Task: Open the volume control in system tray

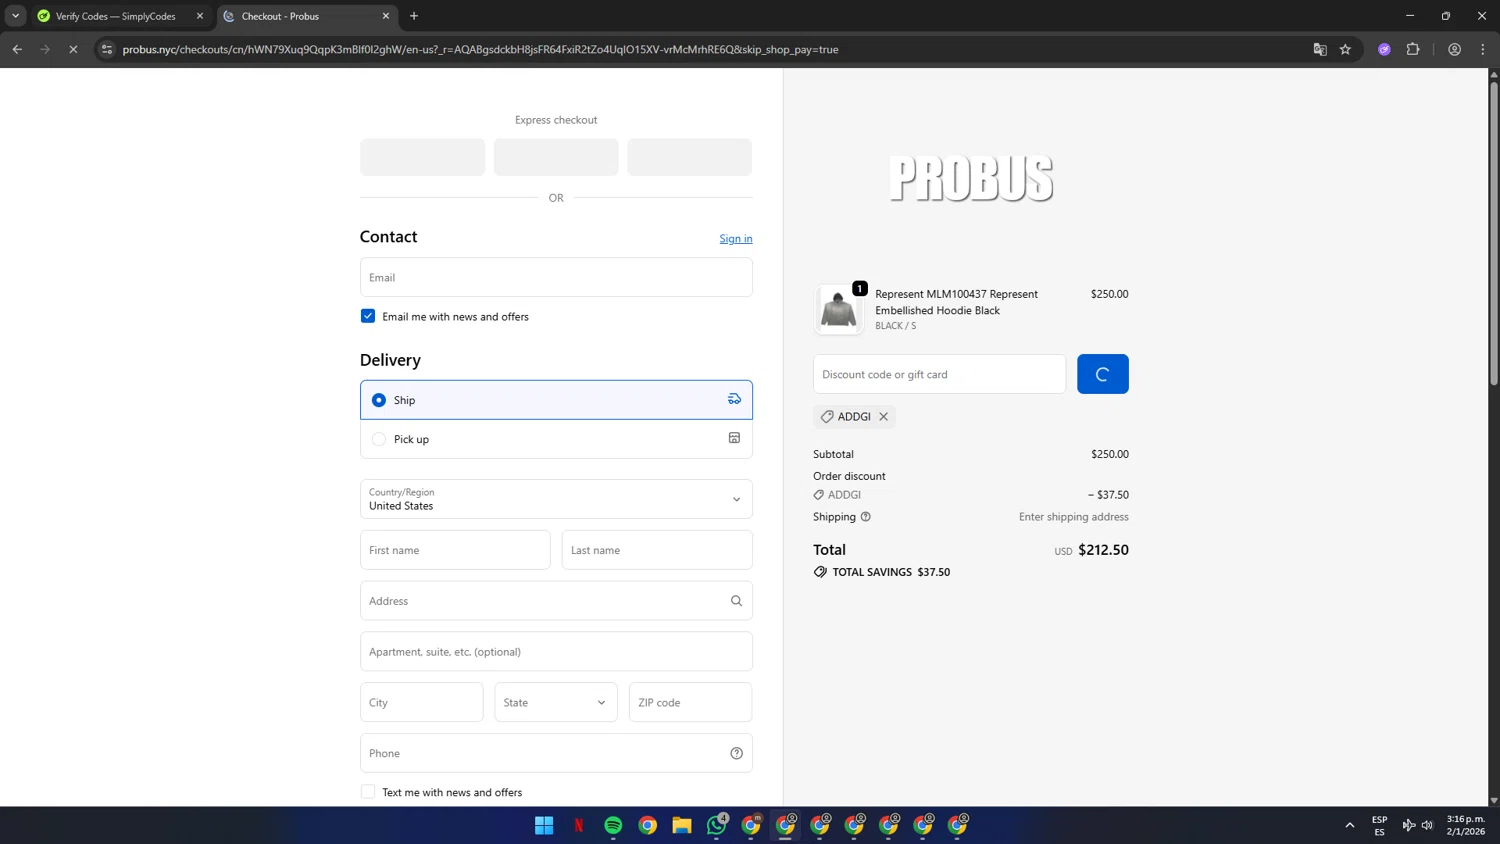Action: (1427, 825)
